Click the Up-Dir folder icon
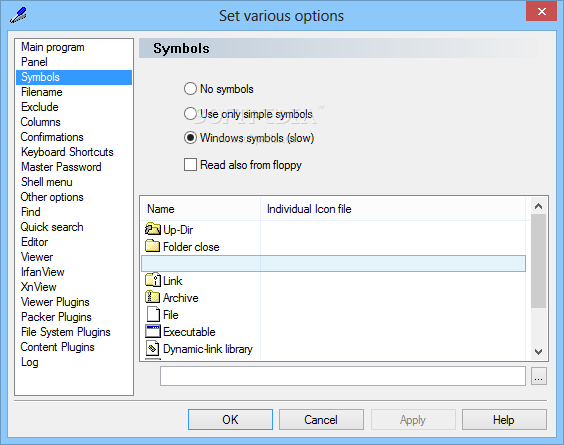 [x=153, y=229]
